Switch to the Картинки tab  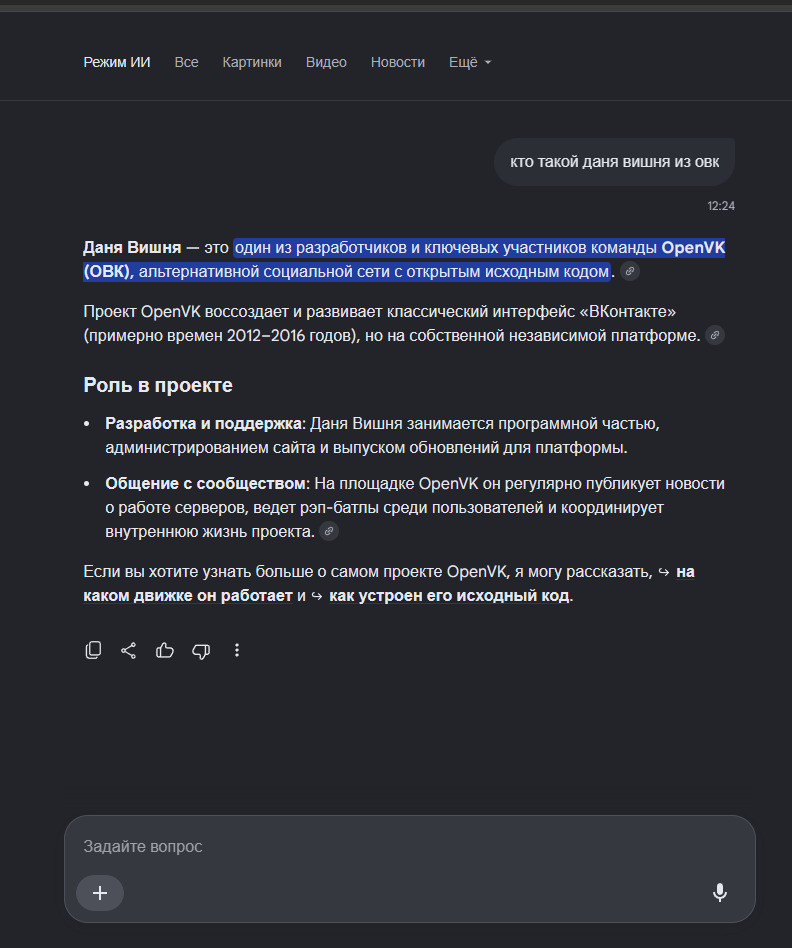252,62
